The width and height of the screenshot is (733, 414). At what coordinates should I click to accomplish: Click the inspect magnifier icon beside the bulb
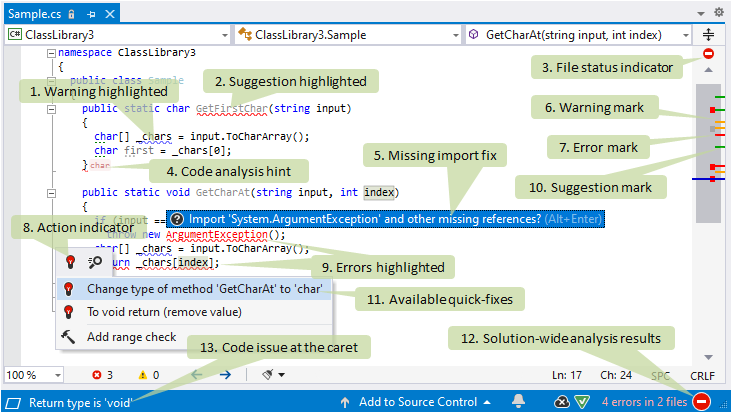coord(95,262)
